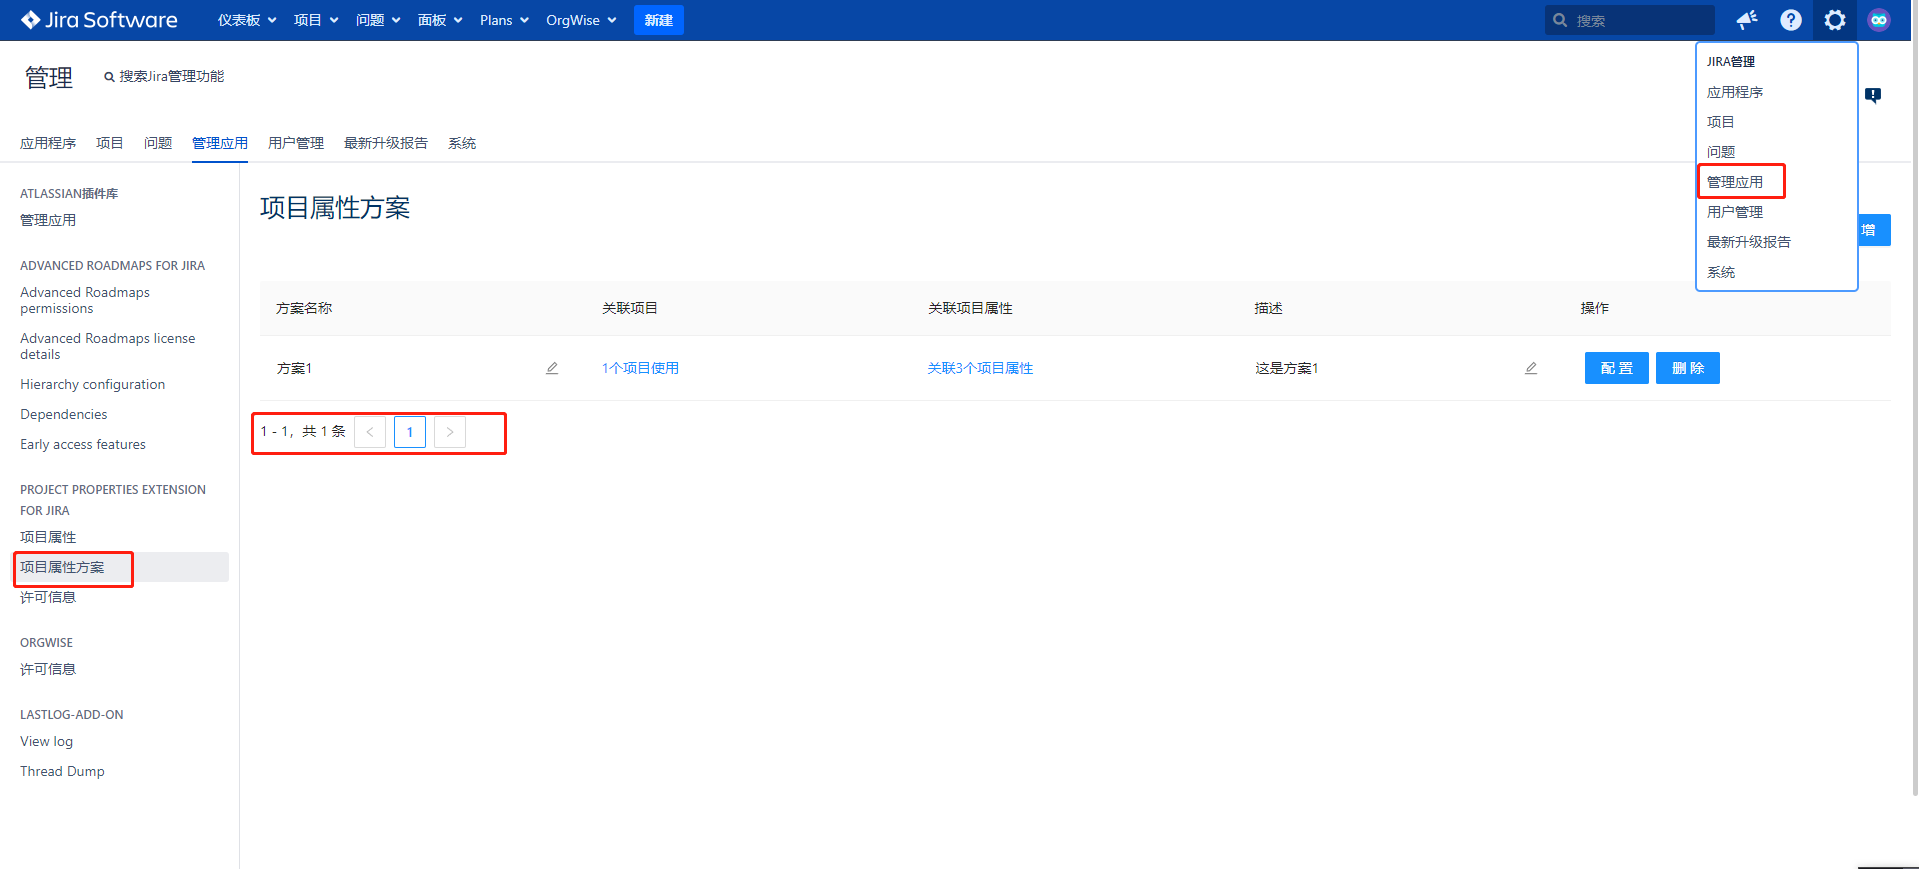Image resolution: width=1919 pixels, height=869 pixels.
Task: Open the notifications megaphone icon
Action: pyautogui.click(x=1746, y=20)
